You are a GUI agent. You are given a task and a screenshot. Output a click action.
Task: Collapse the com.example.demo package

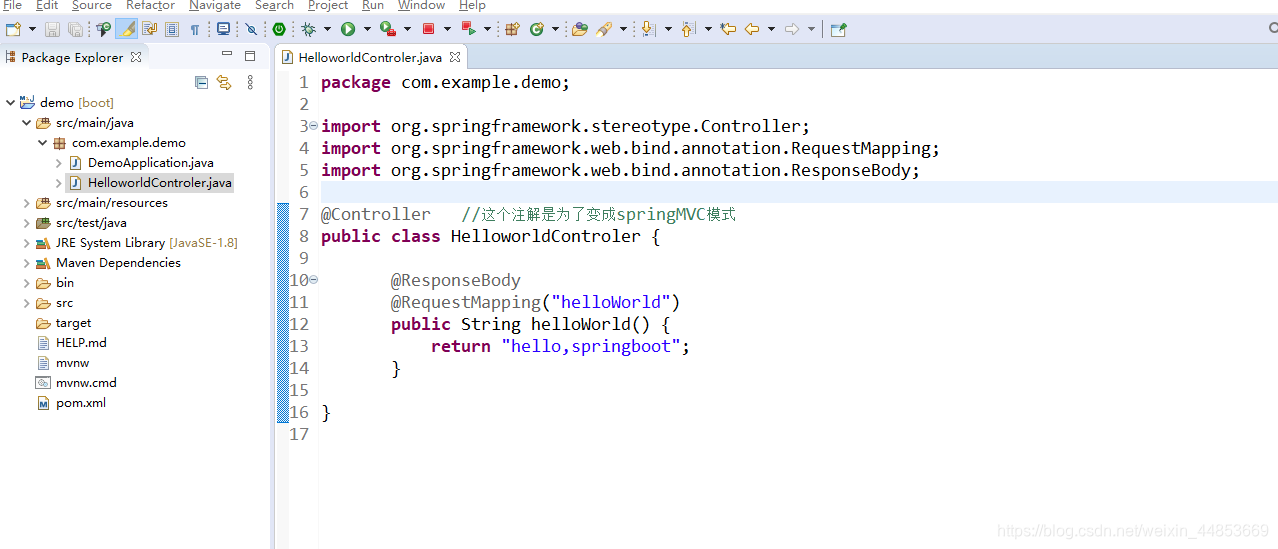click(x=42, y=142)
